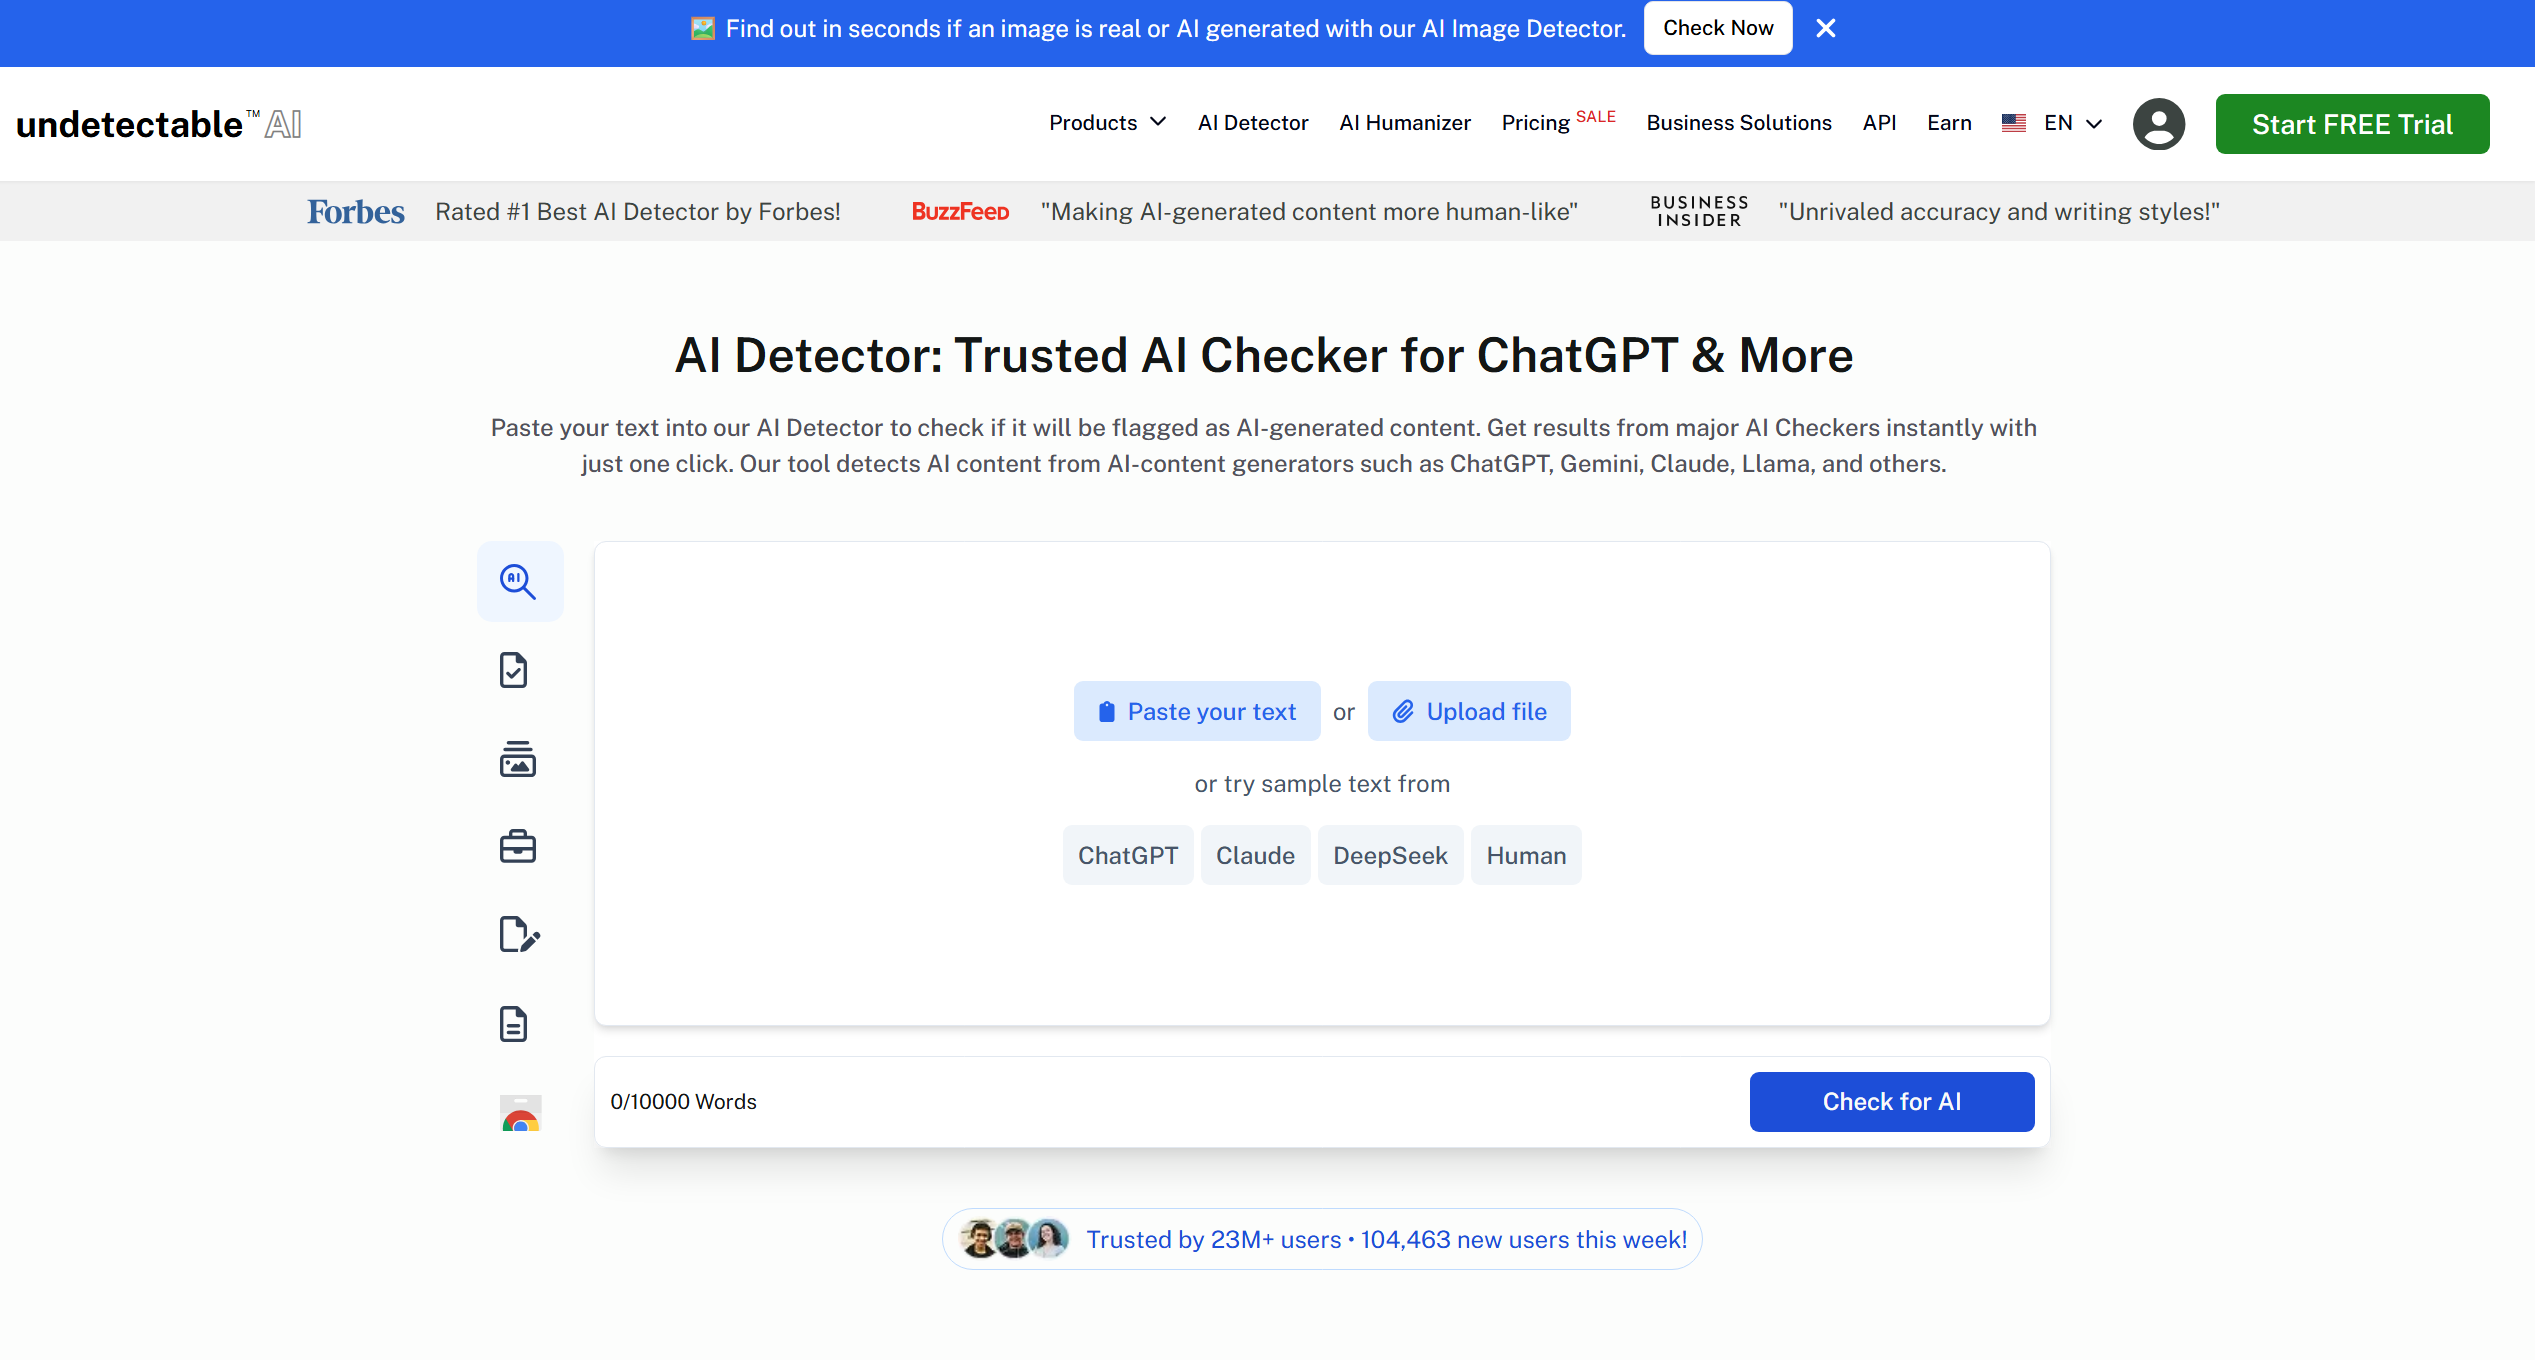Click 'Trusted by 23M+ users' badge

pos(1322,1239)
